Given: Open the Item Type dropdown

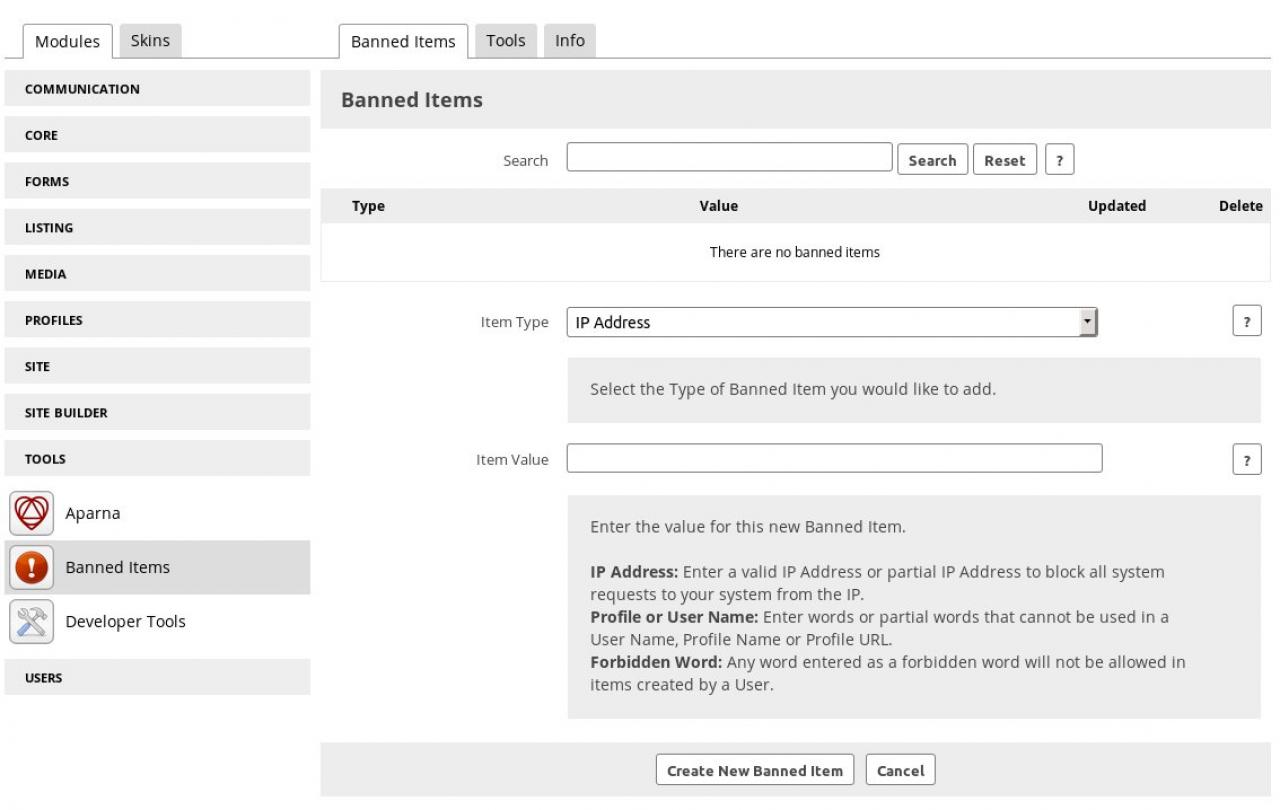Looking at the screenshot, I should pyautogui.click(x=832, y=322).
